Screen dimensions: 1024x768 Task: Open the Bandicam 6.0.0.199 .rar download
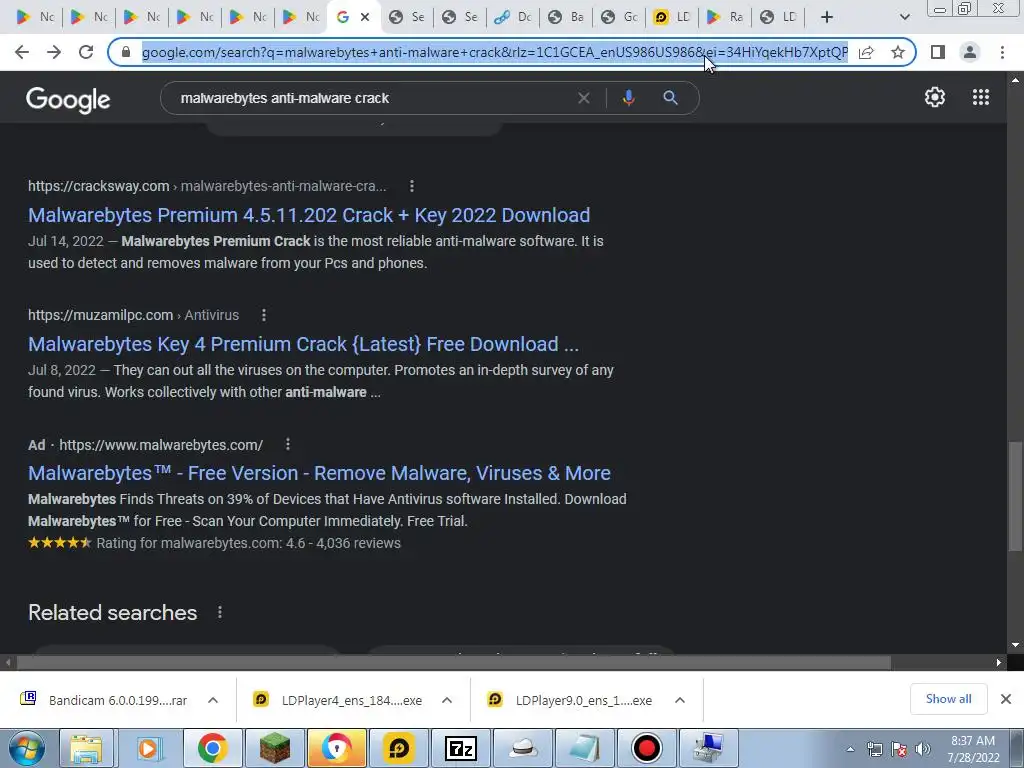tap(118, 700)
